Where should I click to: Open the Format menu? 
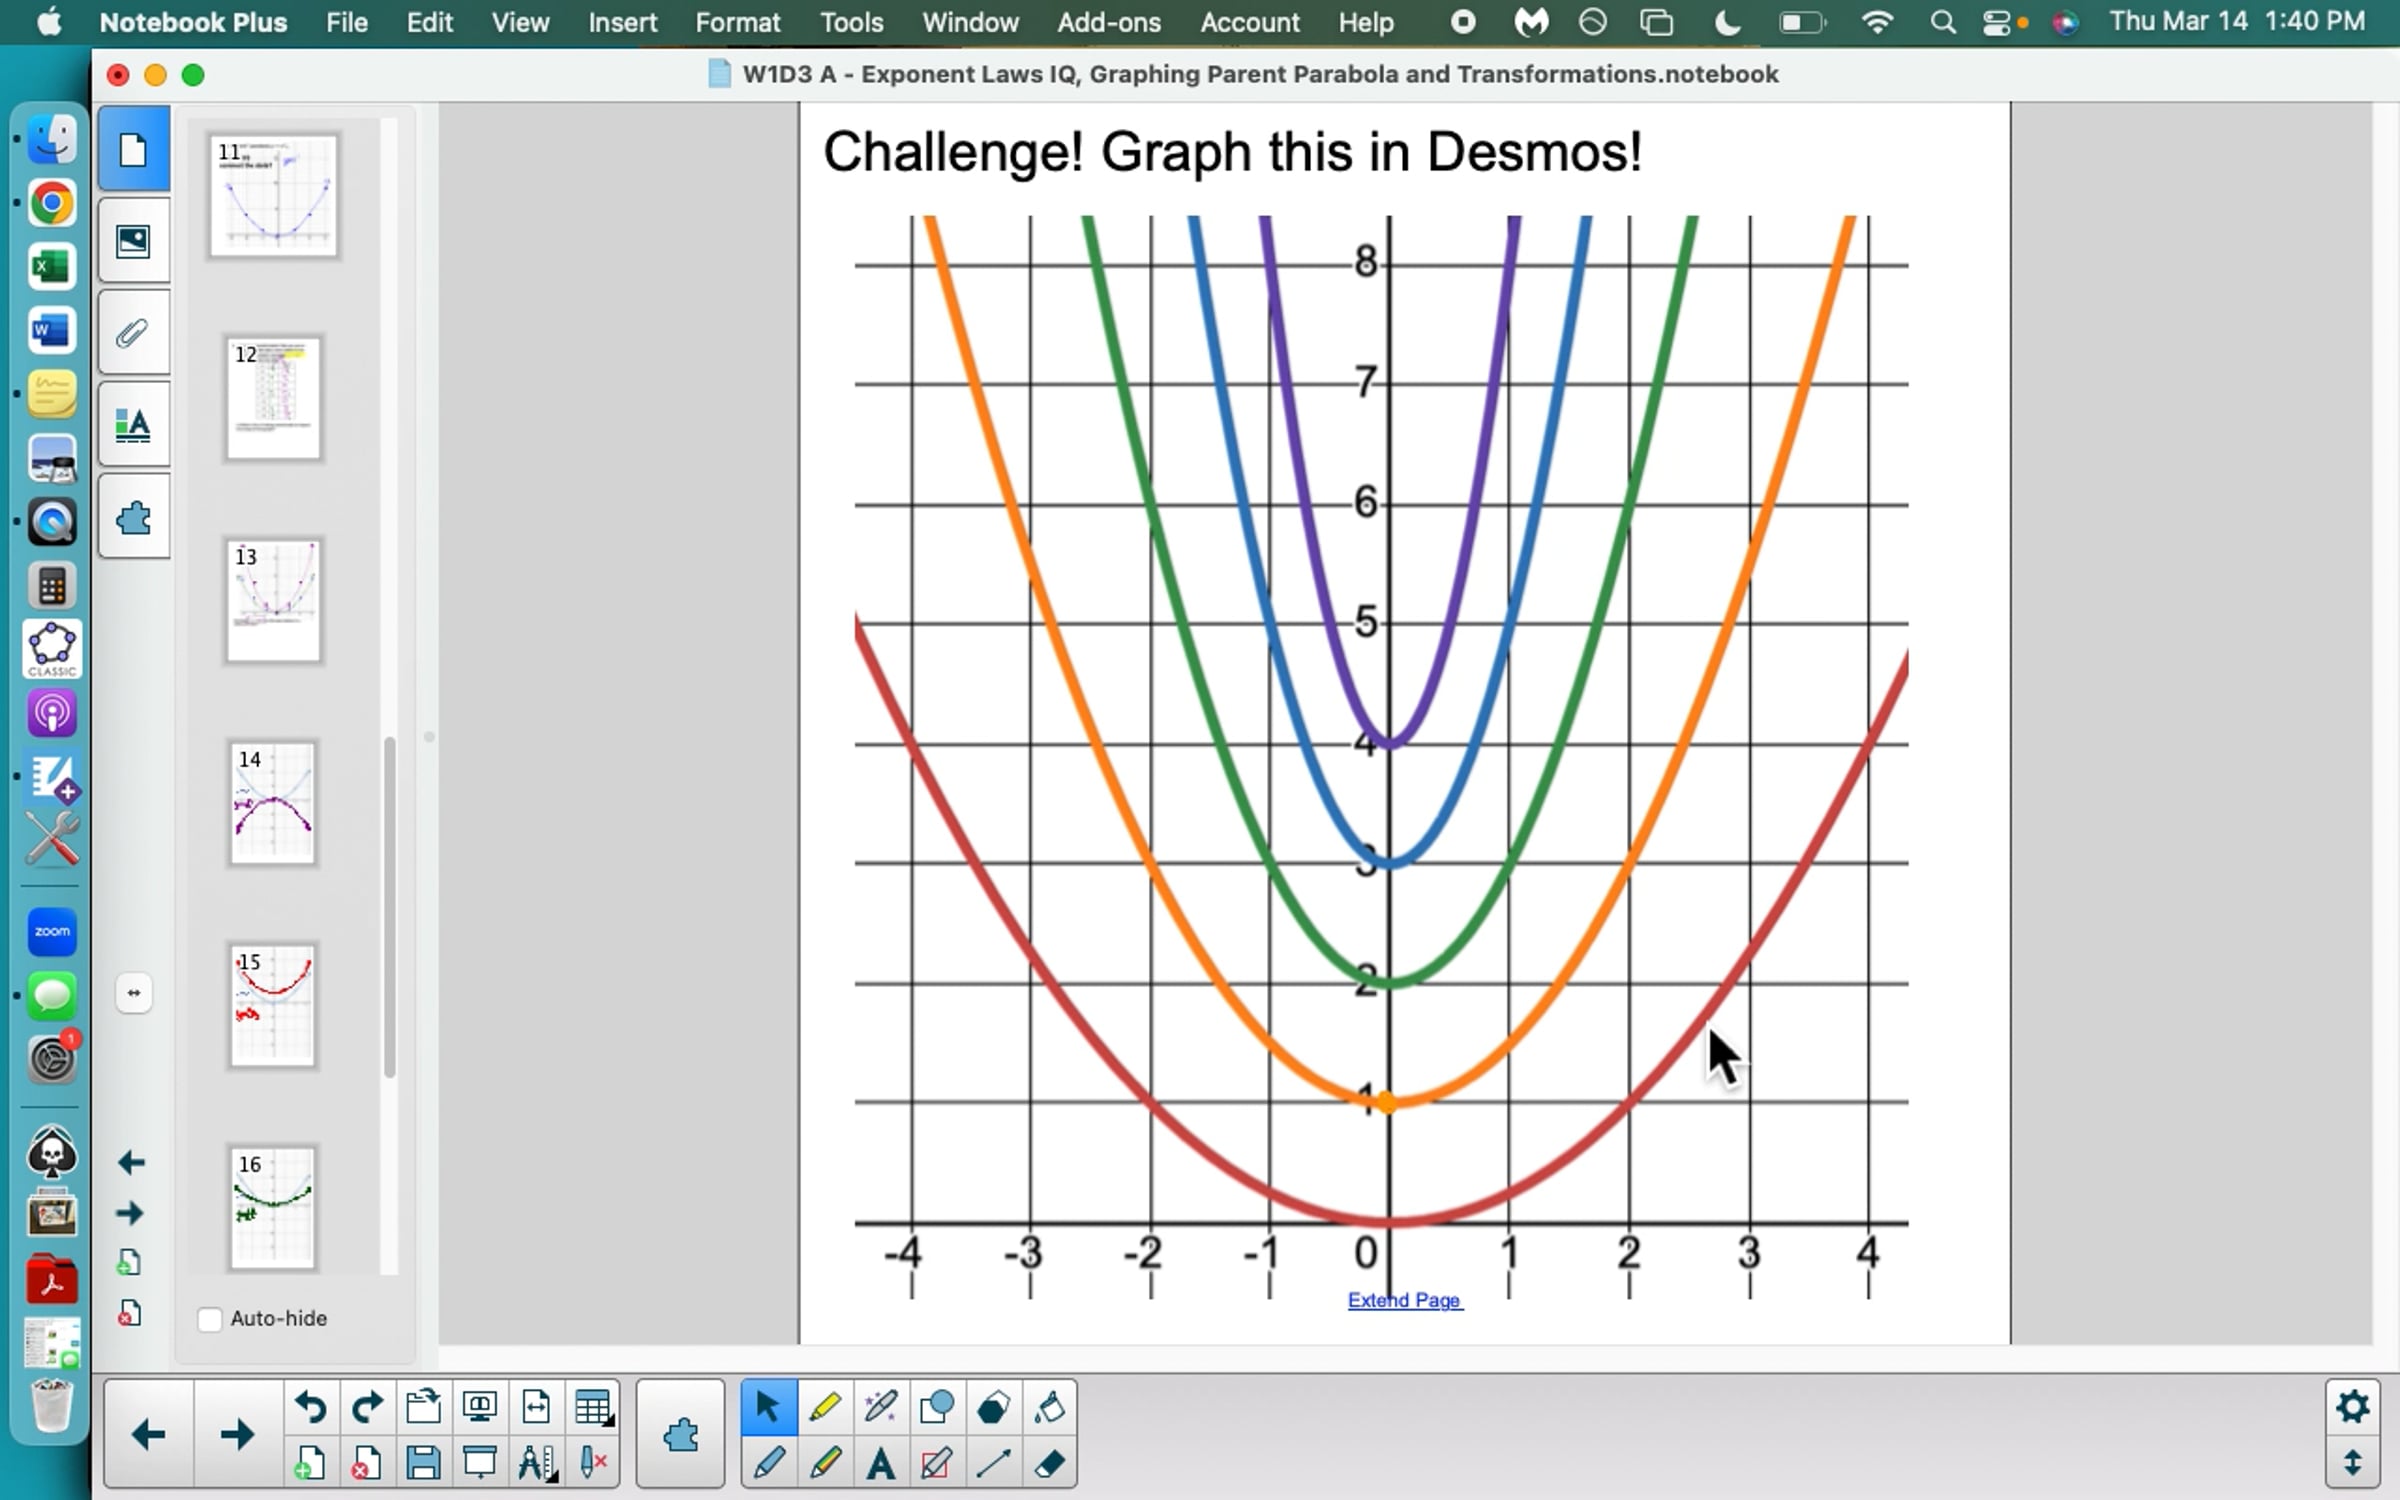pos(737,22)
